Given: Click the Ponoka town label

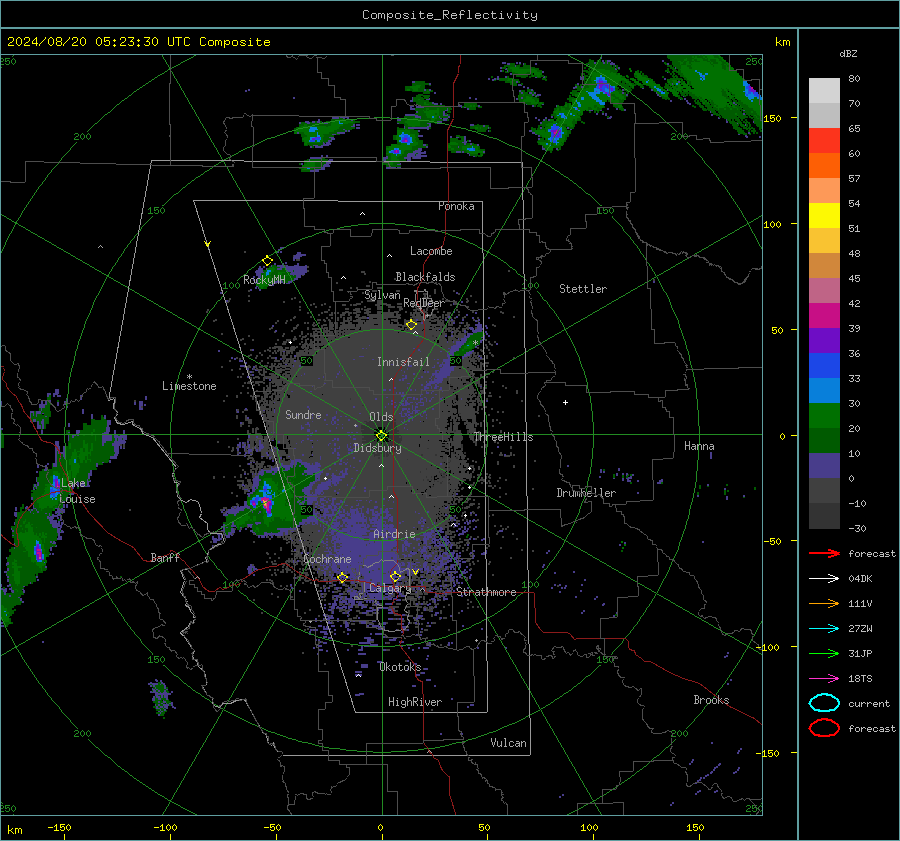Looking at the screenshot, I should coord(456,206).
